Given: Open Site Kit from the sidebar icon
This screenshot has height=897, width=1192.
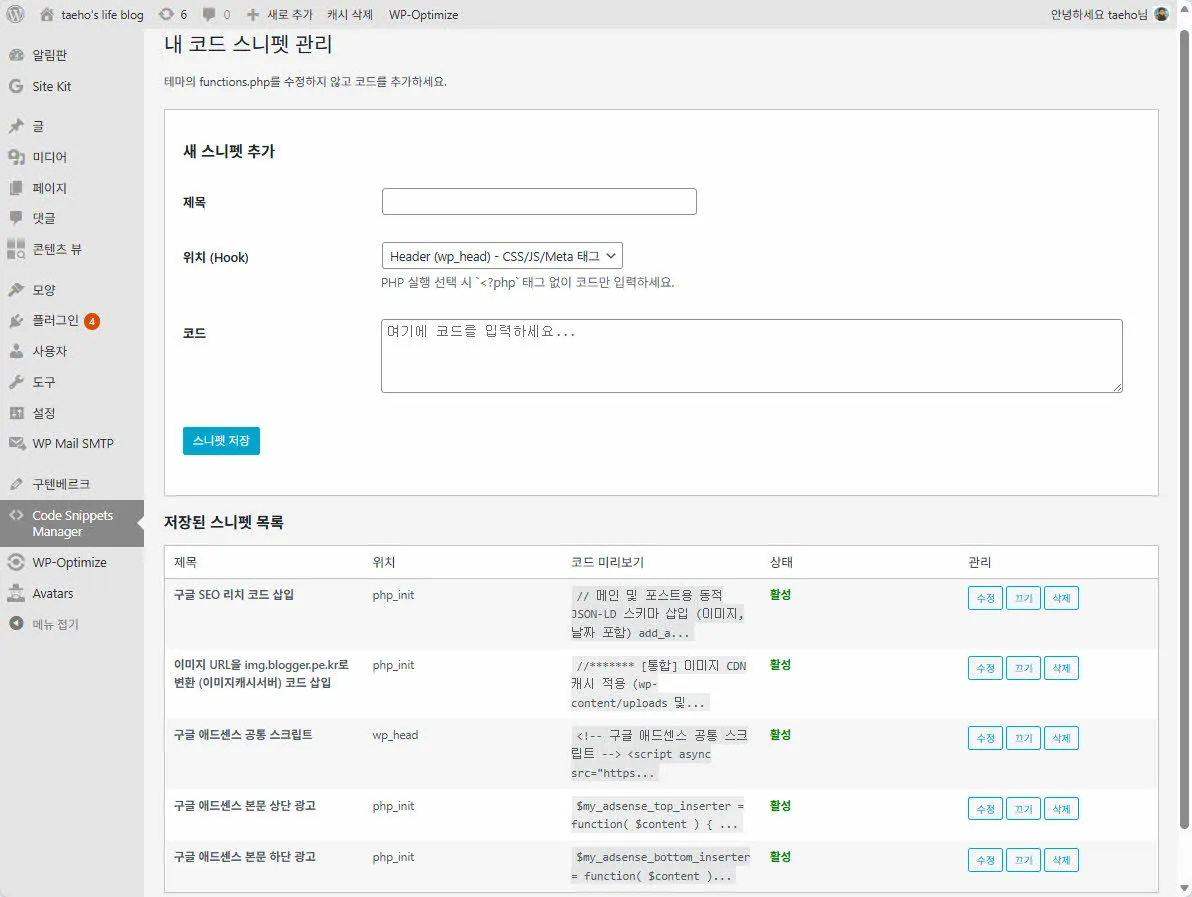Looking at the screenshot, I should (14, 86).
